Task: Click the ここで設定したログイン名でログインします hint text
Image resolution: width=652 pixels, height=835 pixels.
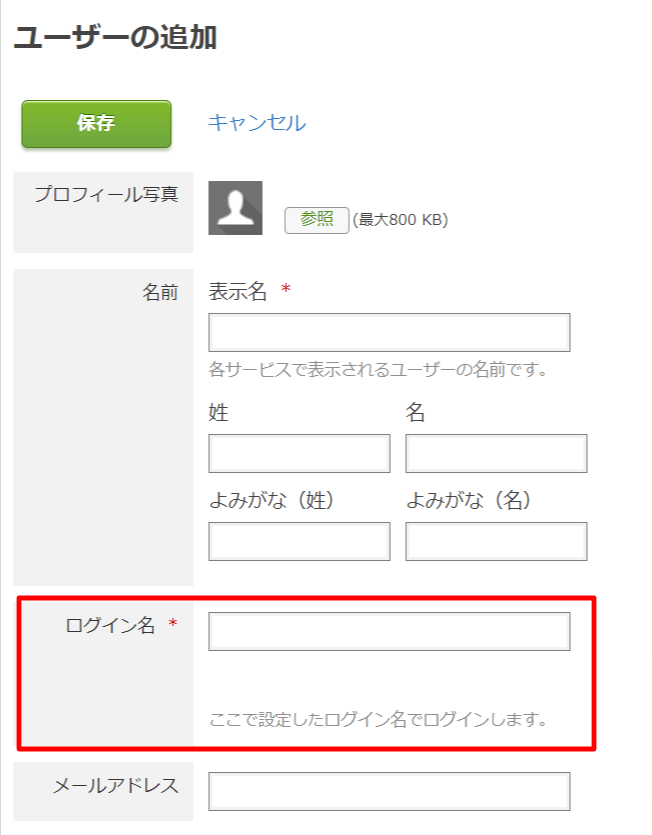Action: [x=378, y=719]
